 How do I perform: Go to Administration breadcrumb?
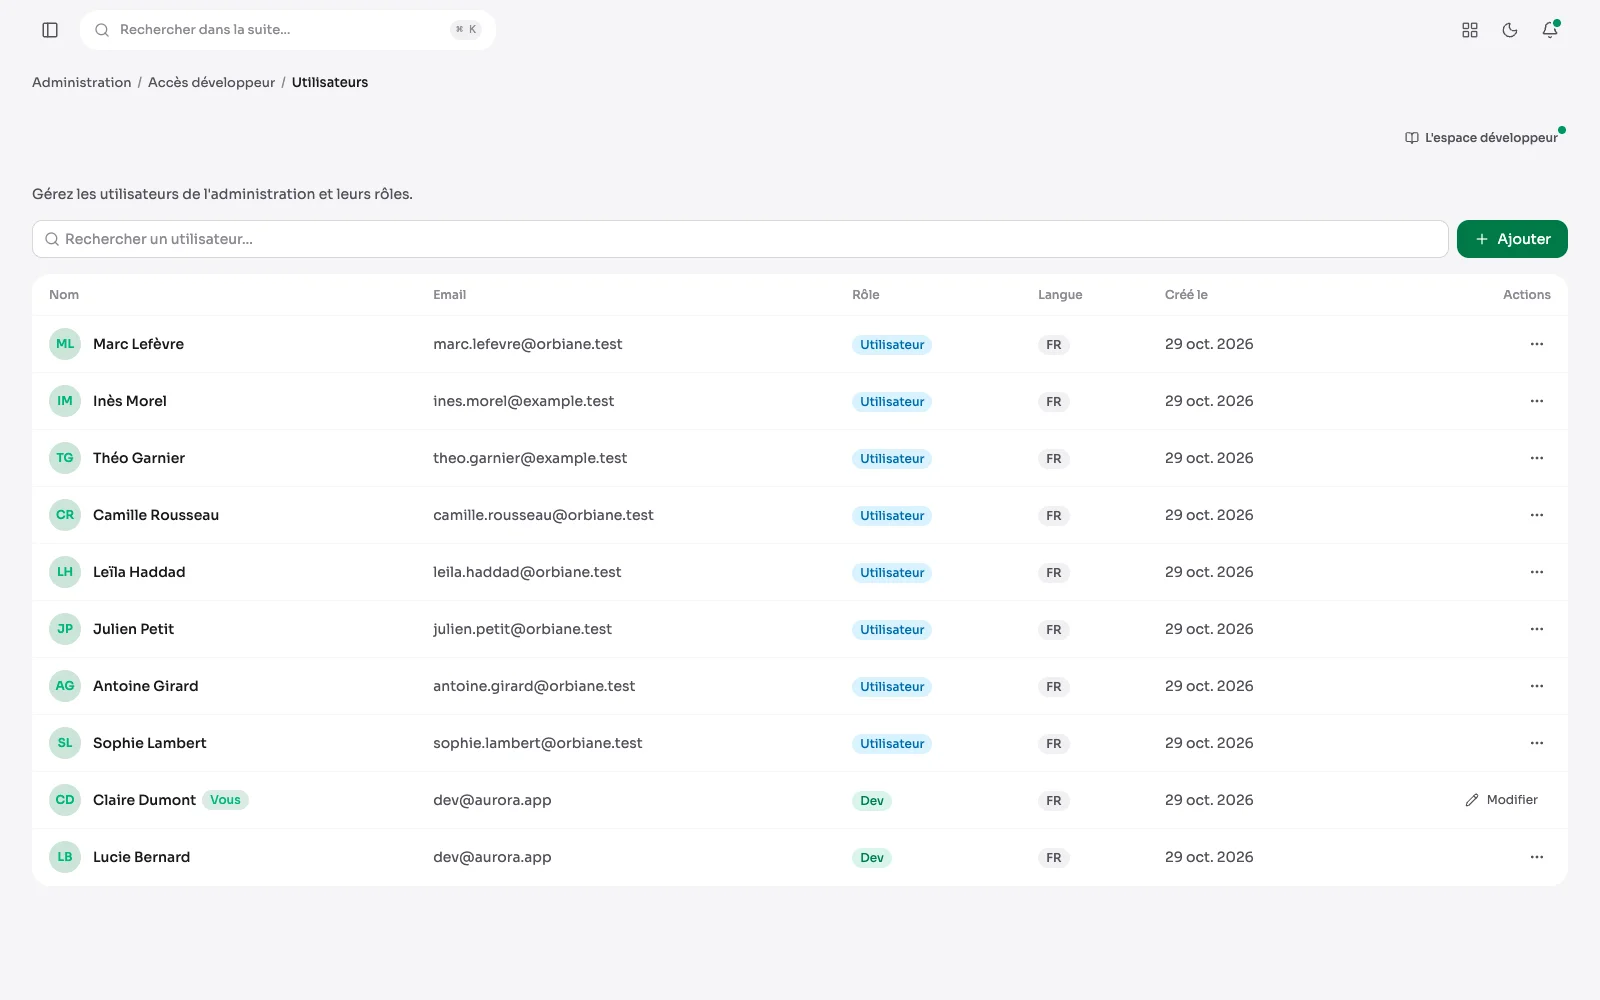click(81, 82)
